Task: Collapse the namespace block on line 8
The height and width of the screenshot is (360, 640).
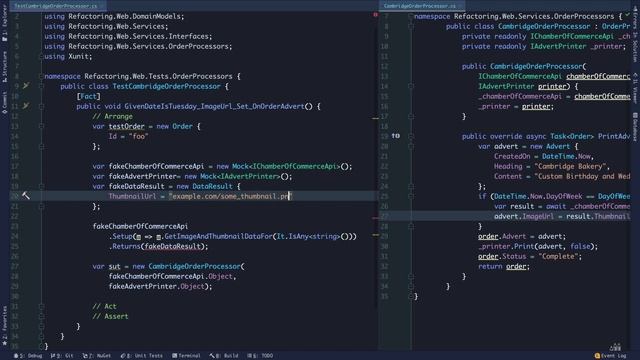Action: pos(41,76)
